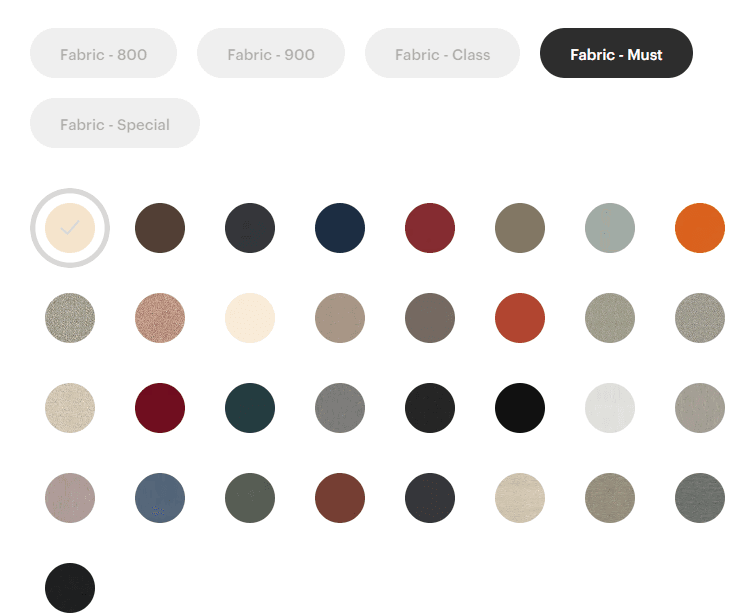The height and width of the screenshot is (616, 736).
Task: Pick the pale blue-gray swatch
Action: [x=610, y=228]
